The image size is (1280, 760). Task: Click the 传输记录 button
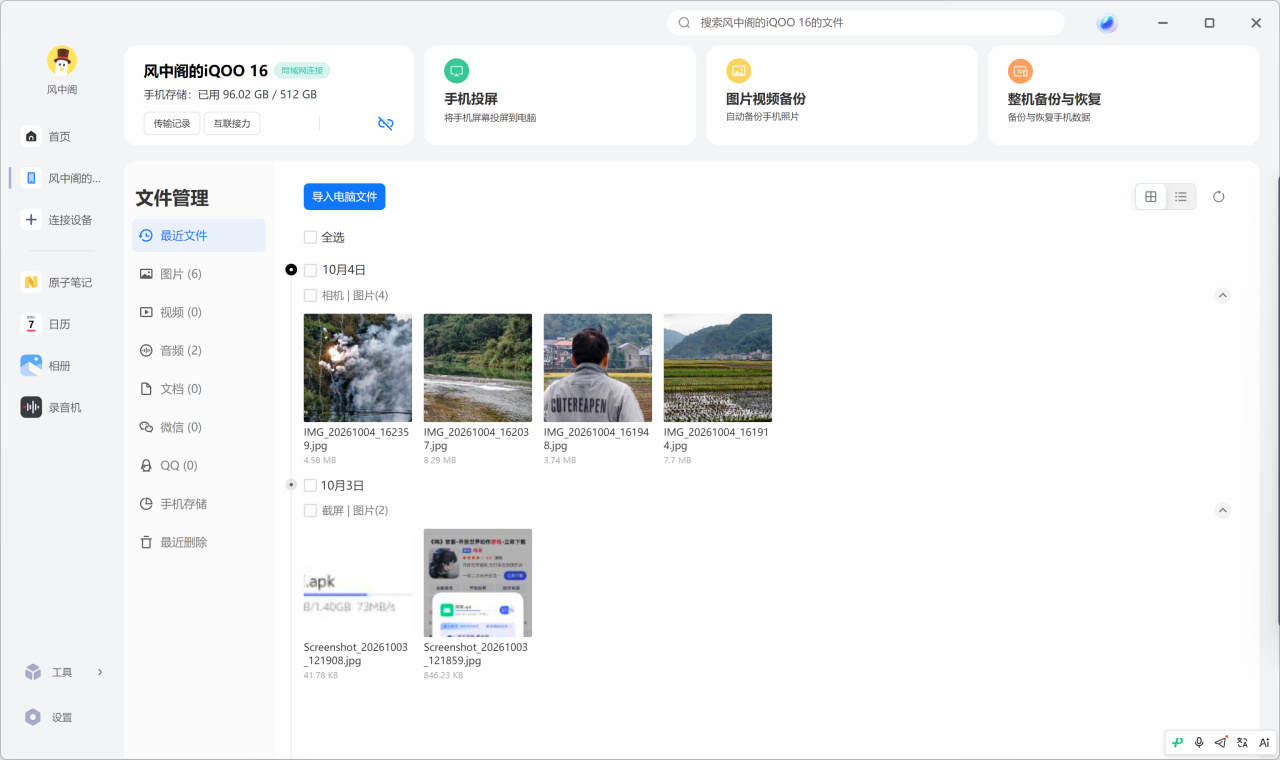[172, 123]
